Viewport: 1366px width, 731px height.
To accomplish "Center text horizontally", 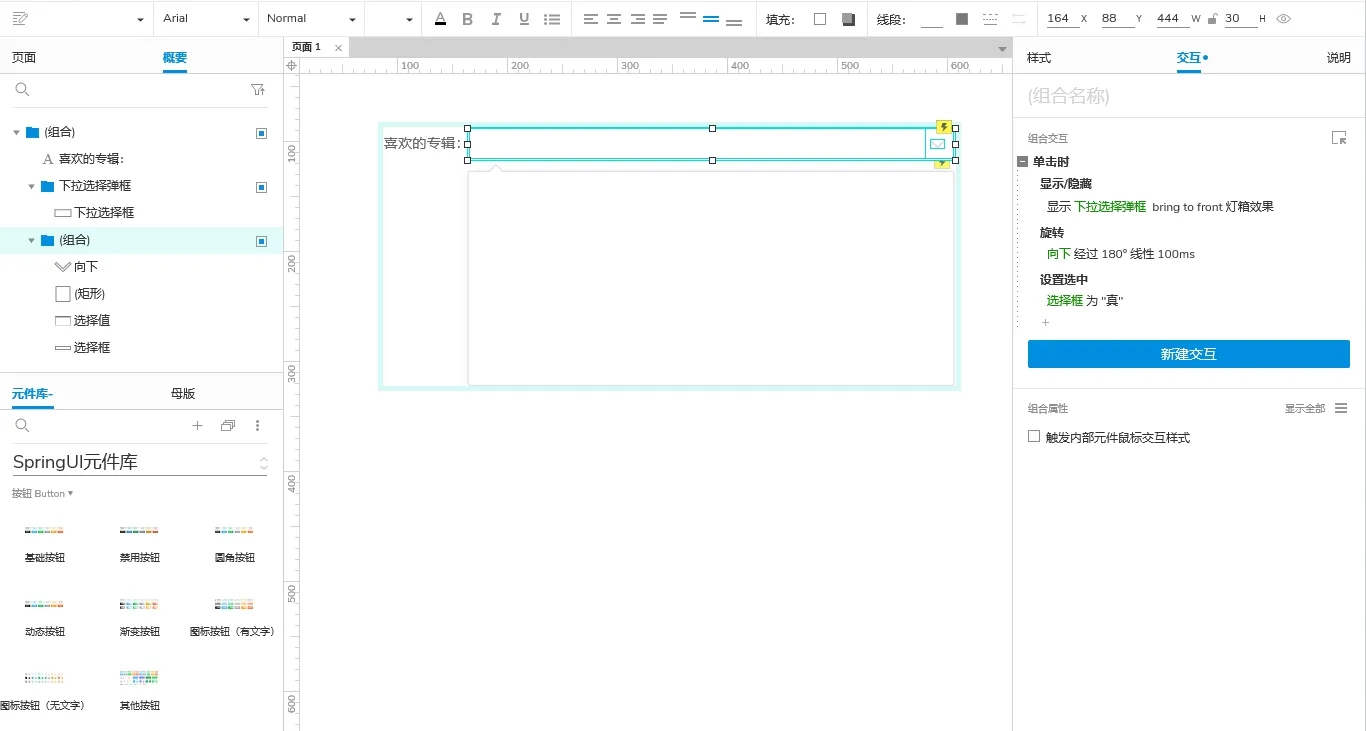I will point(614,19).
